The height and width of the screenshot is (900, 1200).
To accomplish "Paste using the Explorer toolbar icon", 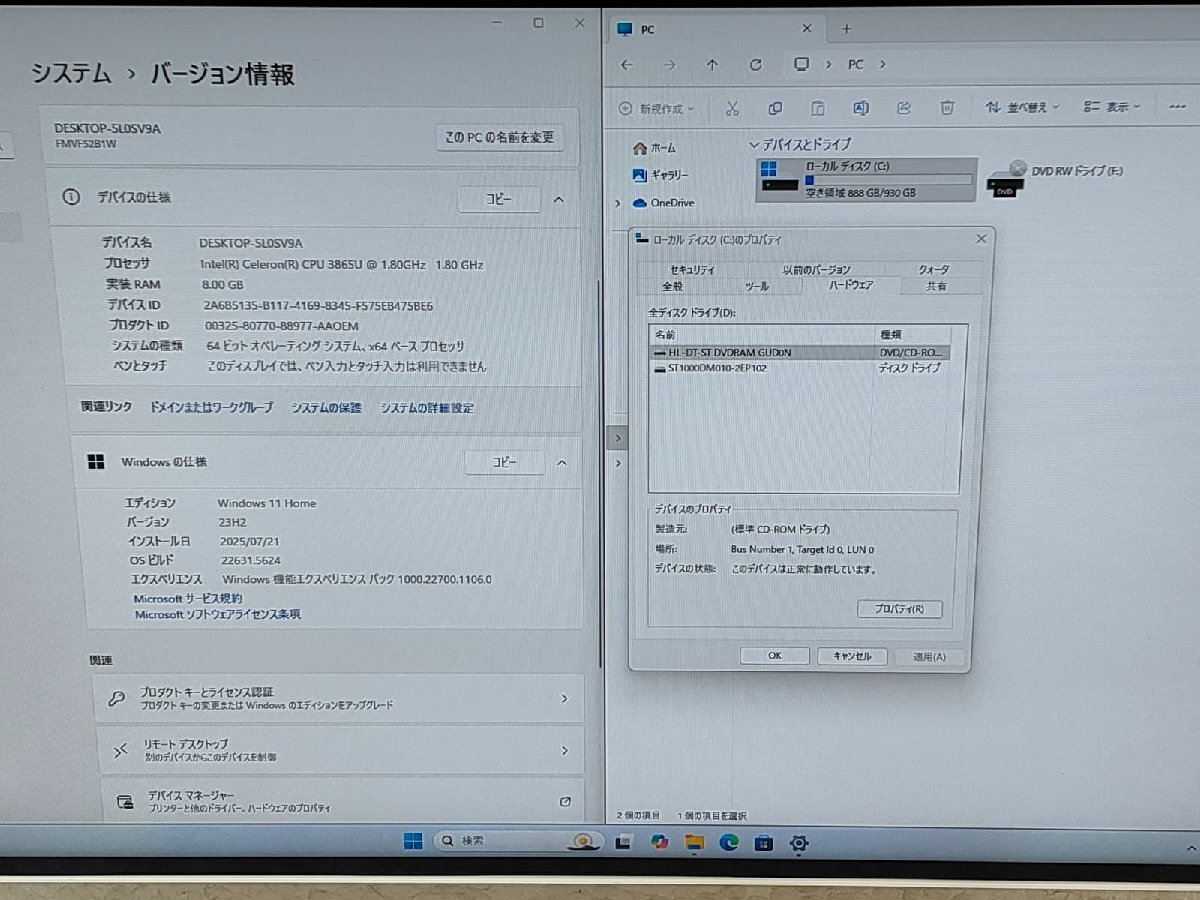I will click(818, 108).
